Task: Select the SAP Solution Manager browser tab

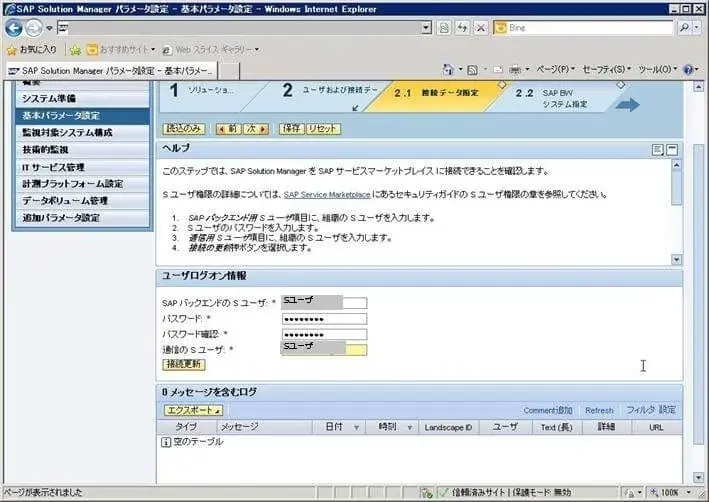Action: [111, 71]
